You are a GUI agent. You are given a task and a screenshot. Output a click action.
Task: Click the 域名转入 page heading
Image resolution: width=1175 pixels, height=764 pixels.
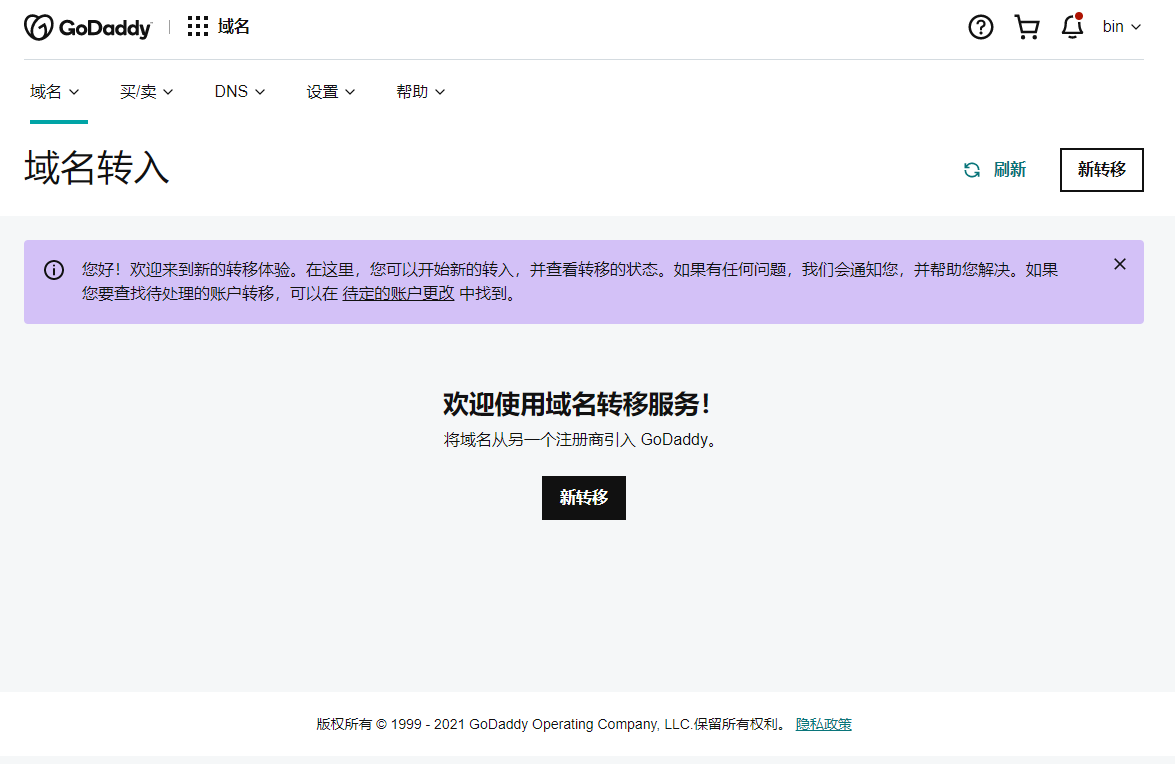(x=97, y=167)
